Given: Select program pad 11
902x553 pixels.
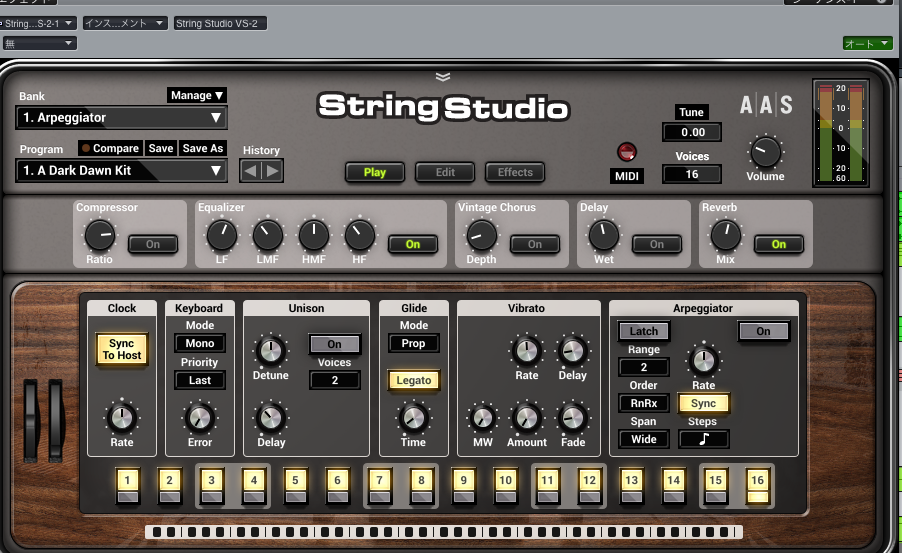Looking at the screenshot, I should tap(548, 487).
